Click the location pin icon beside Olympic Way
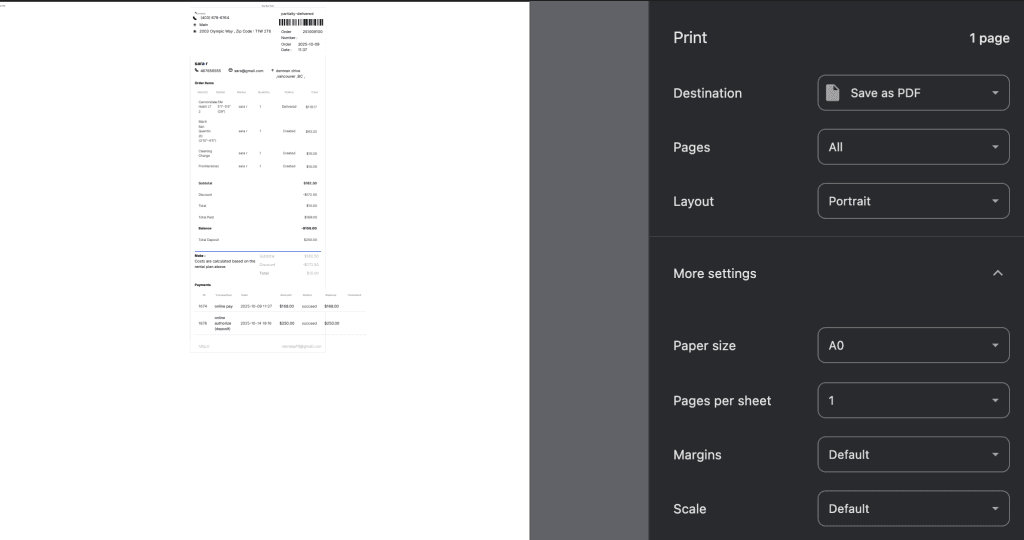The width and height of the screenshot is (1024, 540). pos(195,31)
